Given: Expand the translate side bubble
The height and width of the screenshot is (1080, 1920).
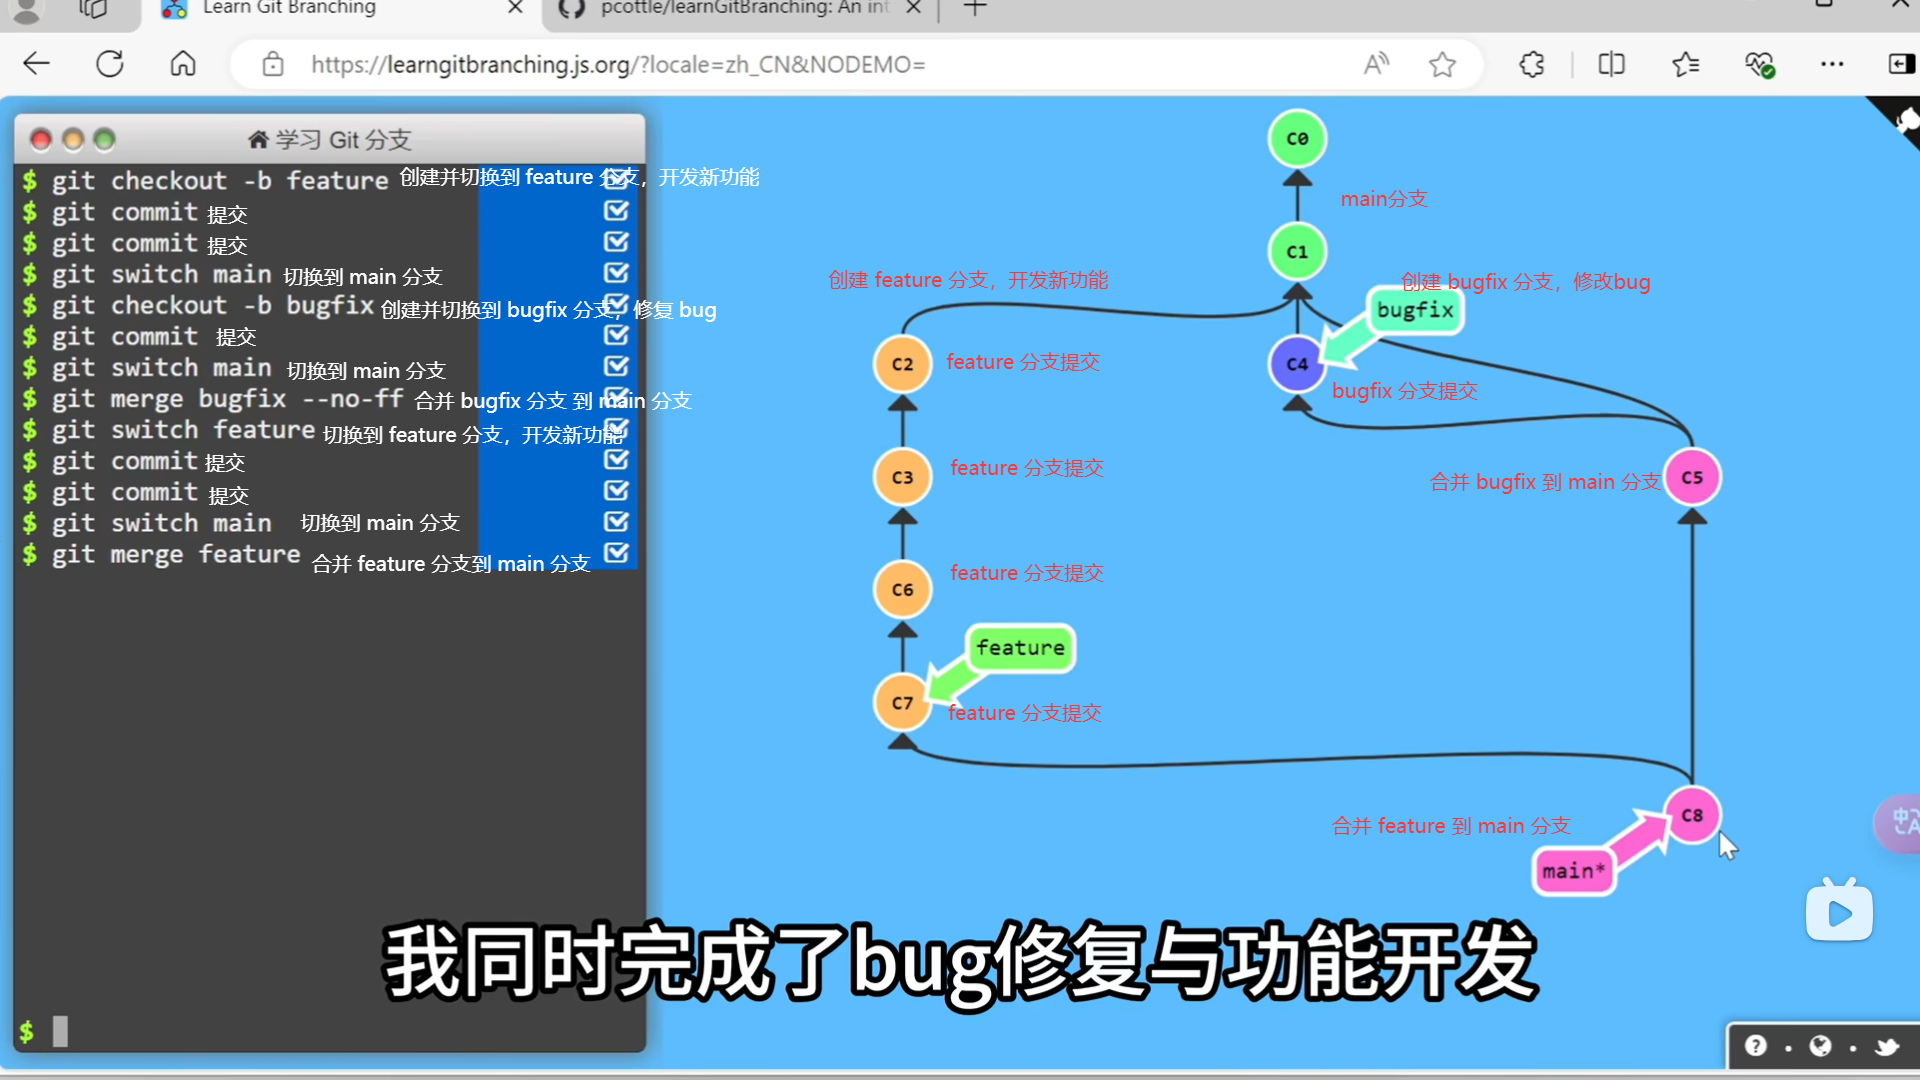Looking at the screenshot, I should point(1900,823).
